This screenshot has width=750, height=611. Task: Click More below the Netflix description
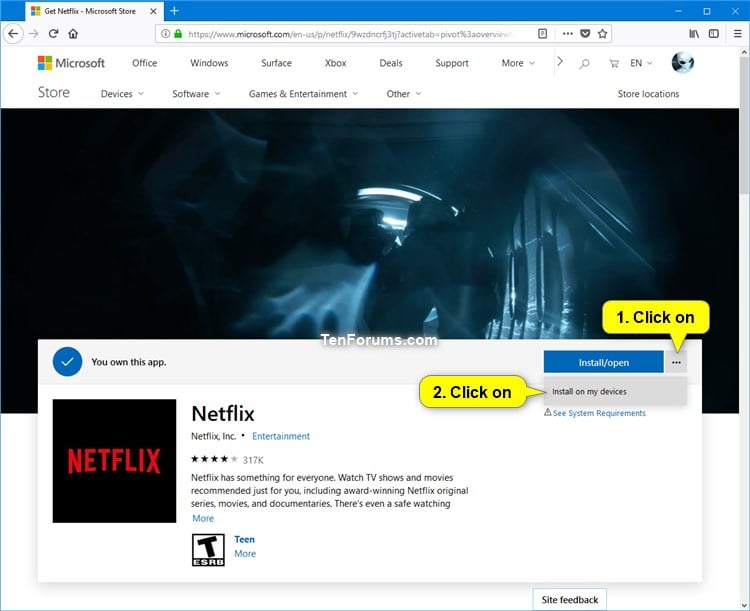(203, 518)
